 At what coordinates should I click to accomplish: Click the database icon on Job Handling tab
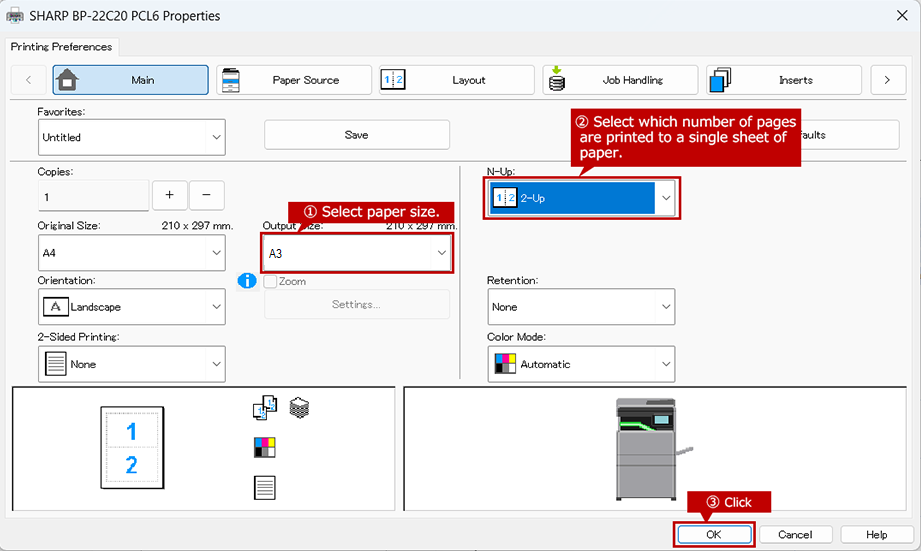pos(556,79)
